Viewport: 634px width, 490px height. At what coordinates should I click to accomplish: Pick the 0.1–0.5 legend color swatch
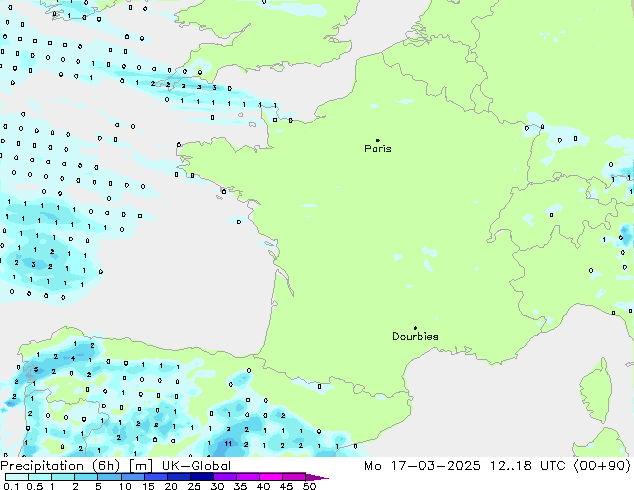tap(17, 477)
